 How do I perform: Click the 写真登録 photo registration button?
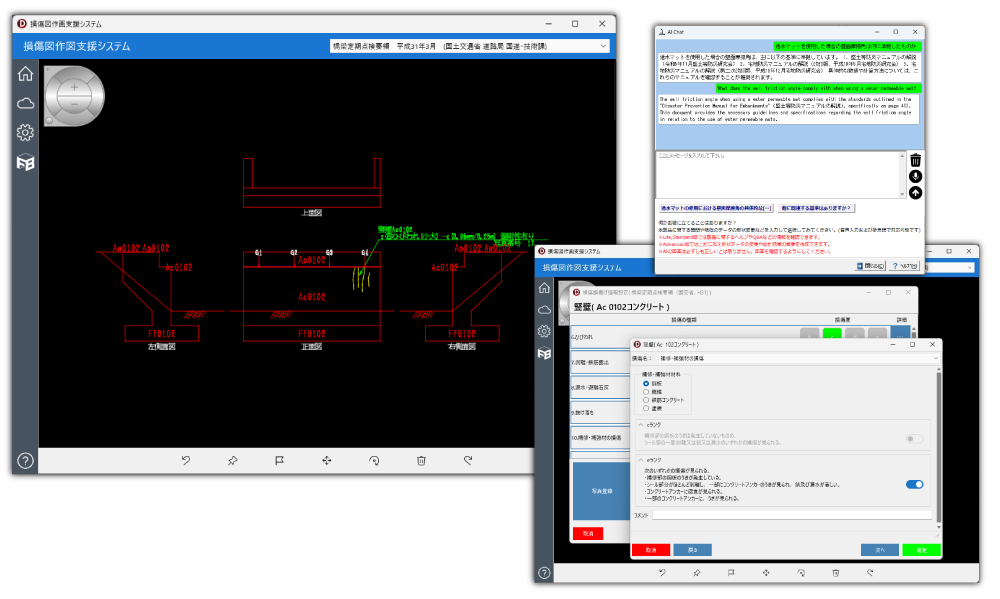pos(601,491)
